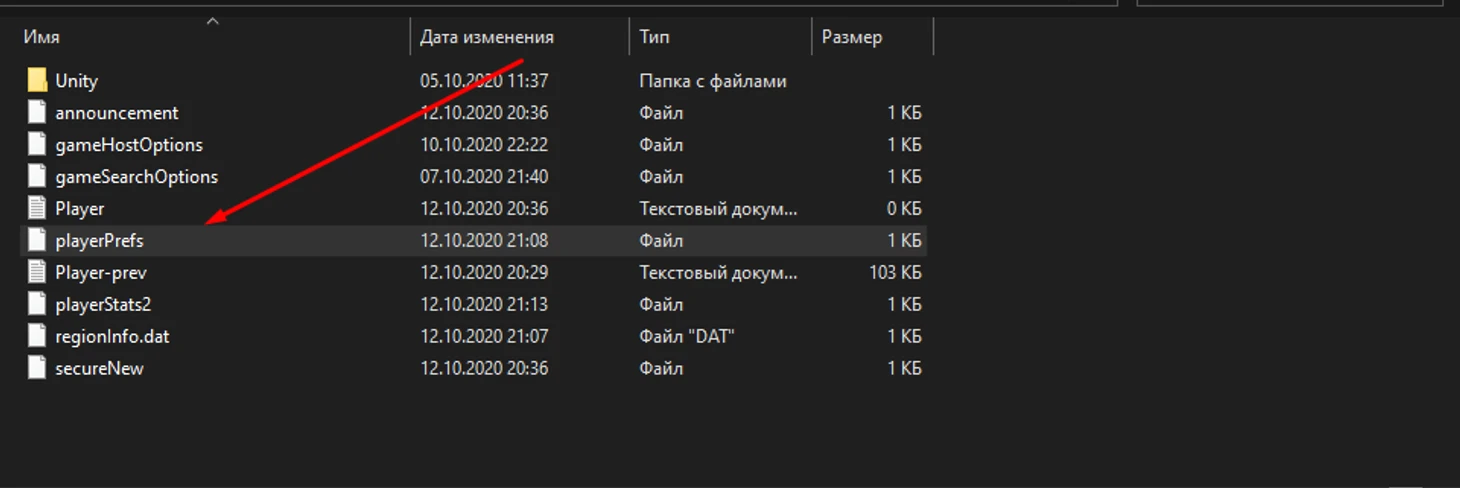Sort by Дата изменения column header
Image resolution: width=1460 pixels, height=488 pixels.
[x=486, y=37]
